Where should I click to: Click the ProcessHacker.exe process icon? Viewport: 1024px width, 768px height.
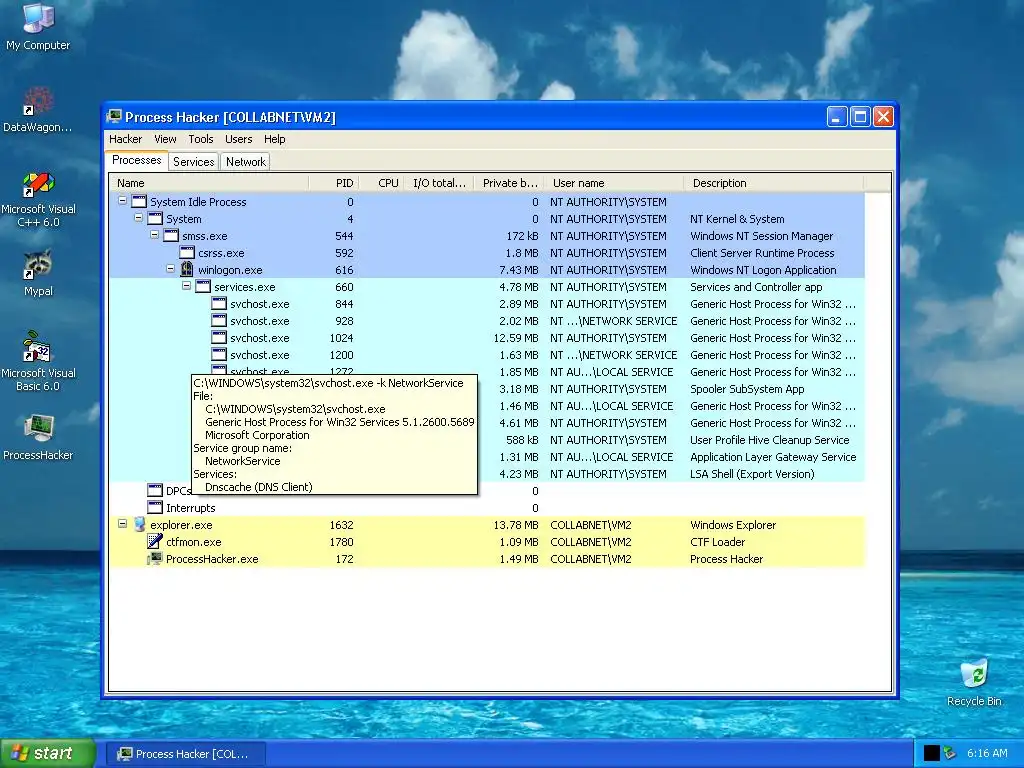coord(155,558)
